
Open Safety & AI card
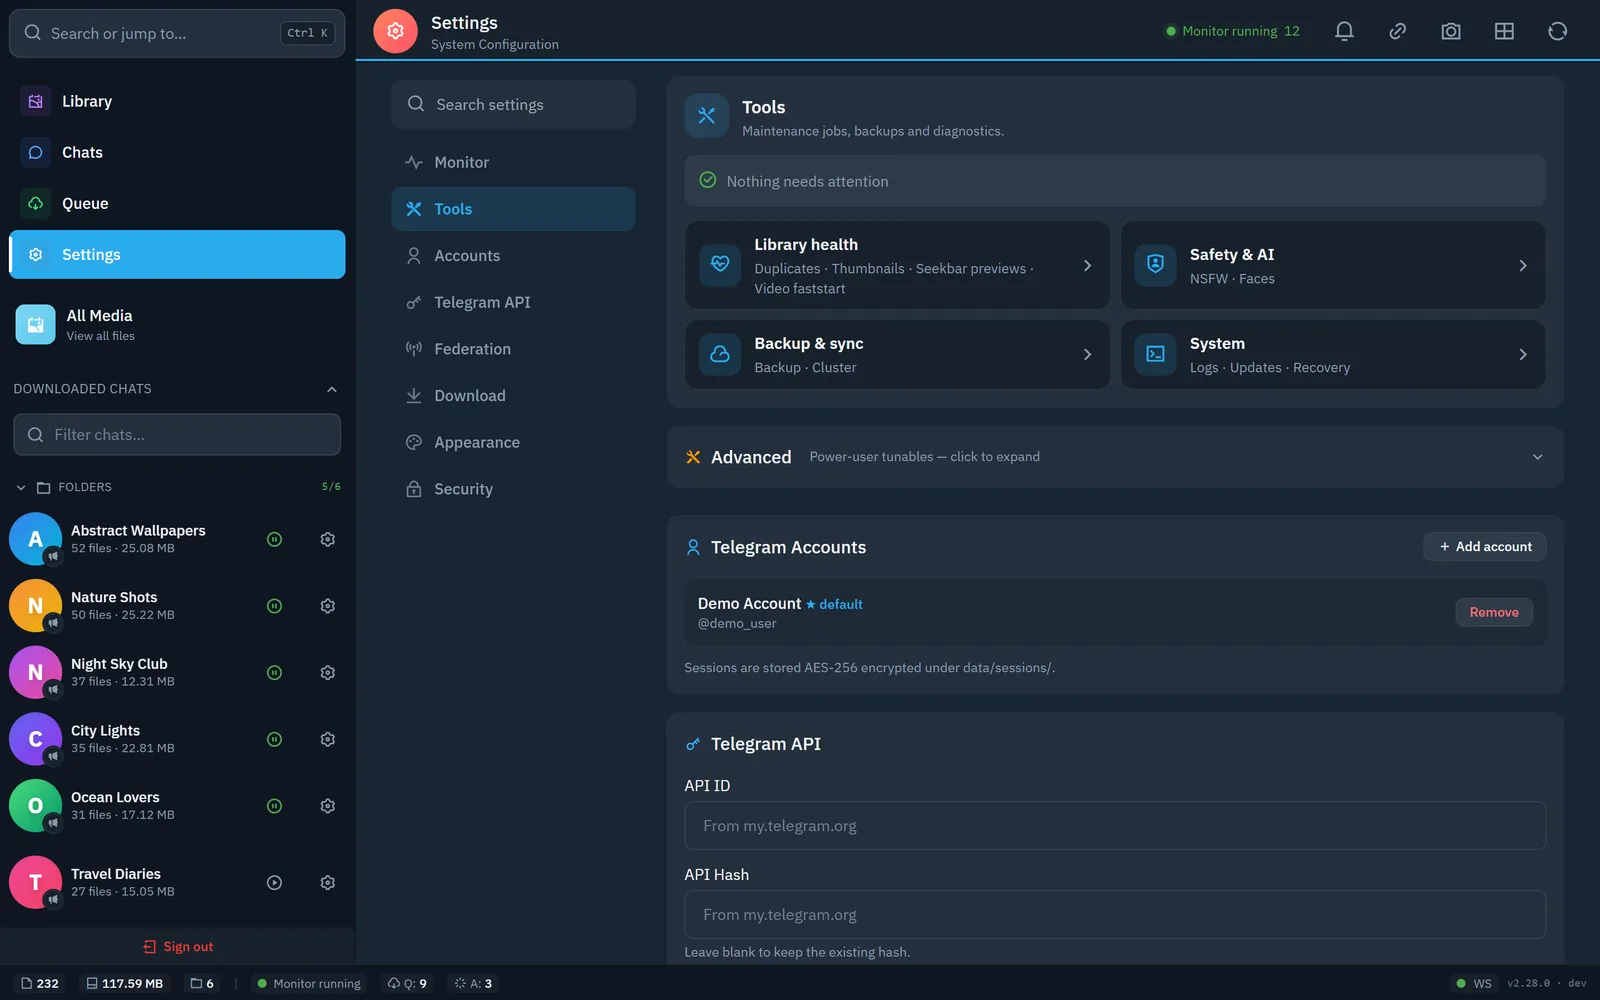click(1333, 265)
